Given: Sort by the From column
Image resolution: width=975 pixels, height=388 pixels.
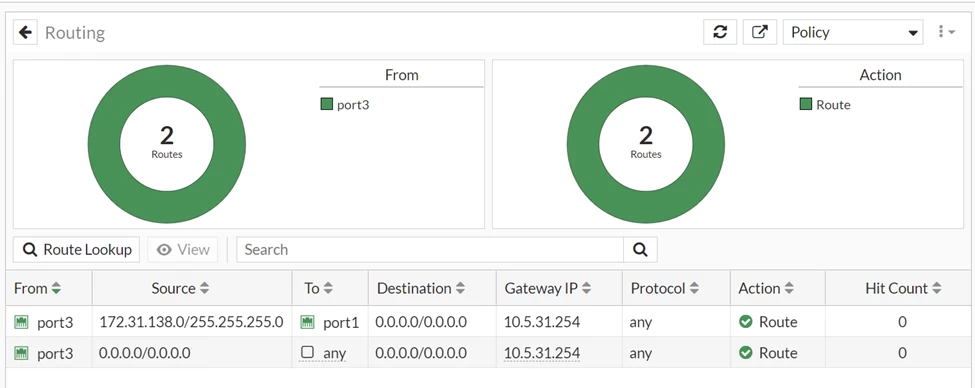Looking at the screenshot, I should pos(56,289).
